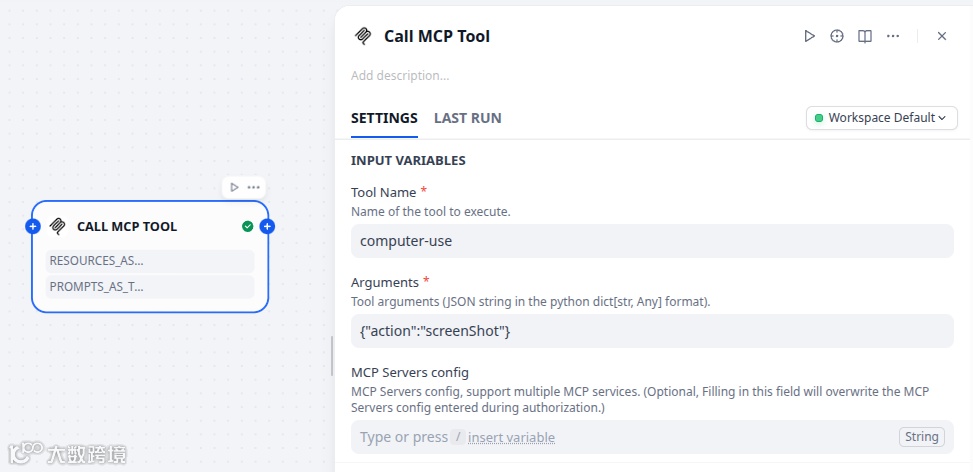Click the green success checkmark on the node
Viewport: 973px width, 472px height.
click(248, 227)
